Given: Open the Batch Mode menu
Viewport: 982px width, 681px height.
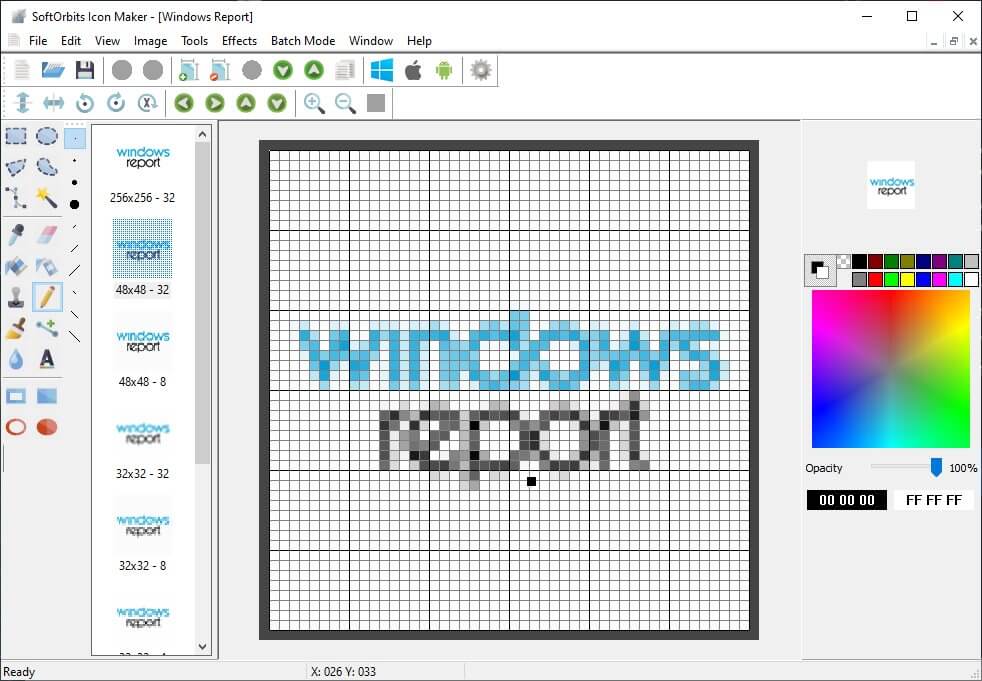Looking at the screenshot, I should pyautogui.click(x=302, y=41).
